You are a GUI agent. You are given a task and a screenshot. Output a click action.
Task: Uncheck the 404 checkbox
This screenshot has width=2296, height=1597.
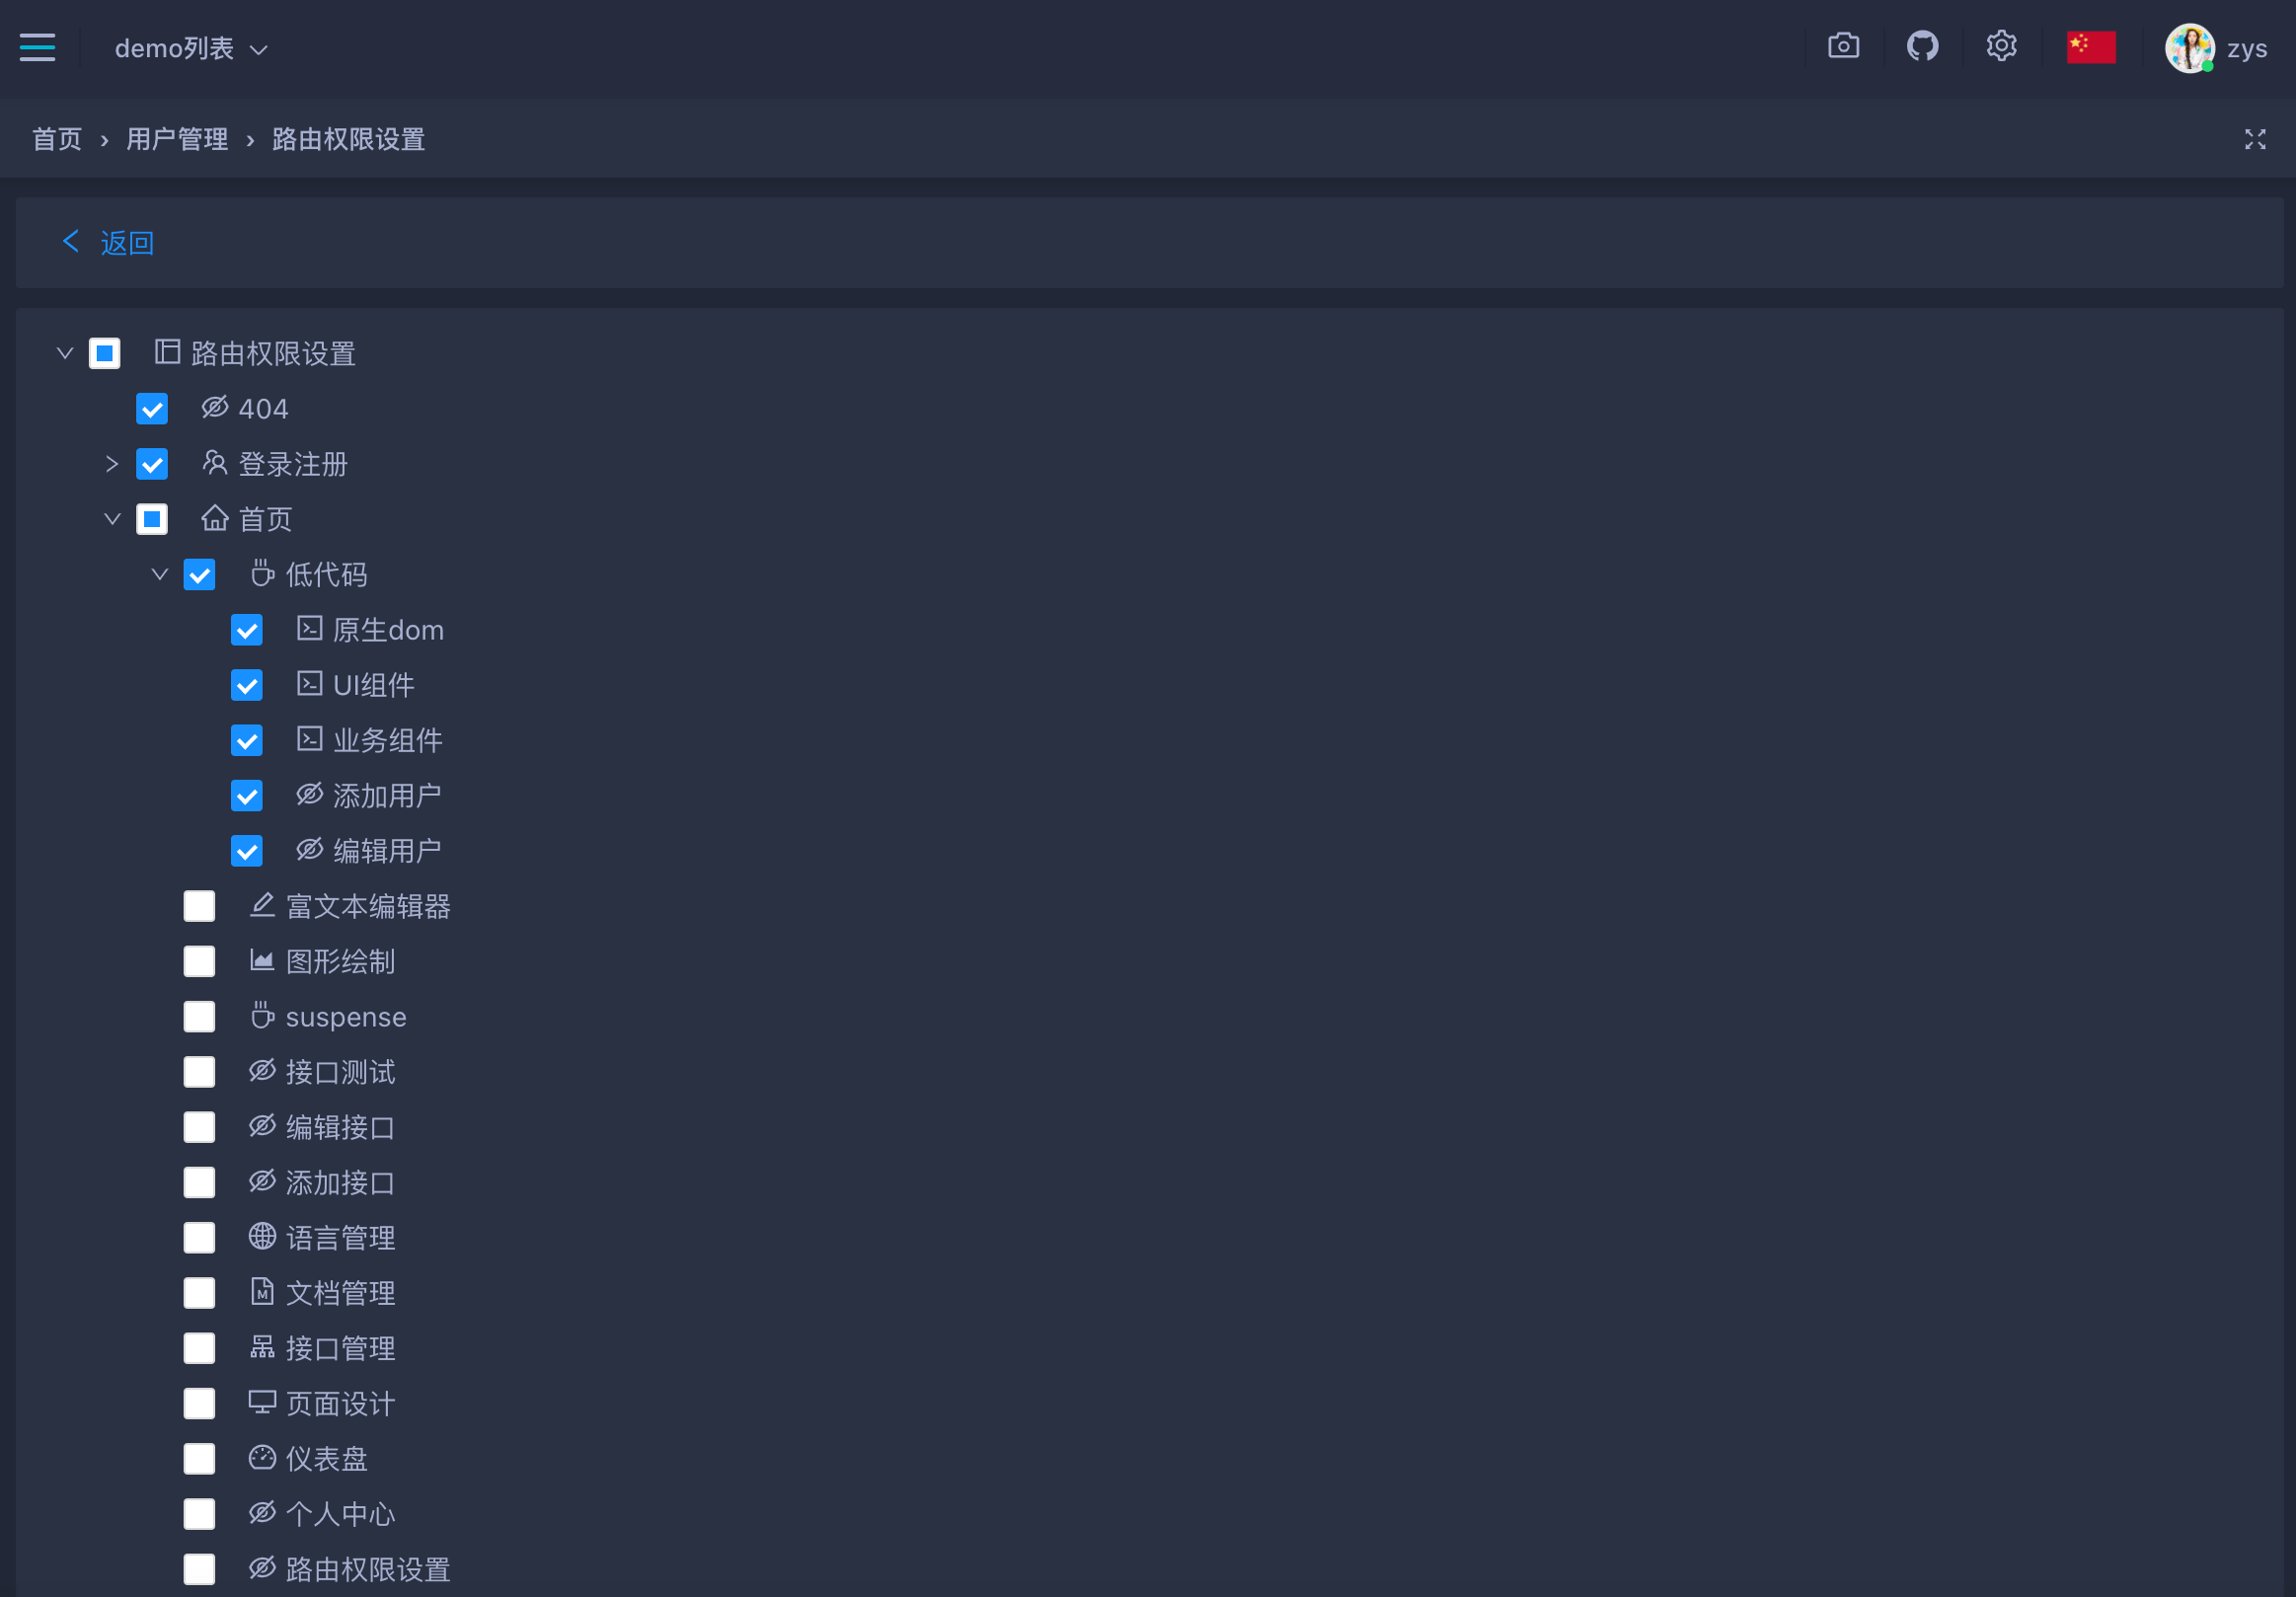[152, 409]
